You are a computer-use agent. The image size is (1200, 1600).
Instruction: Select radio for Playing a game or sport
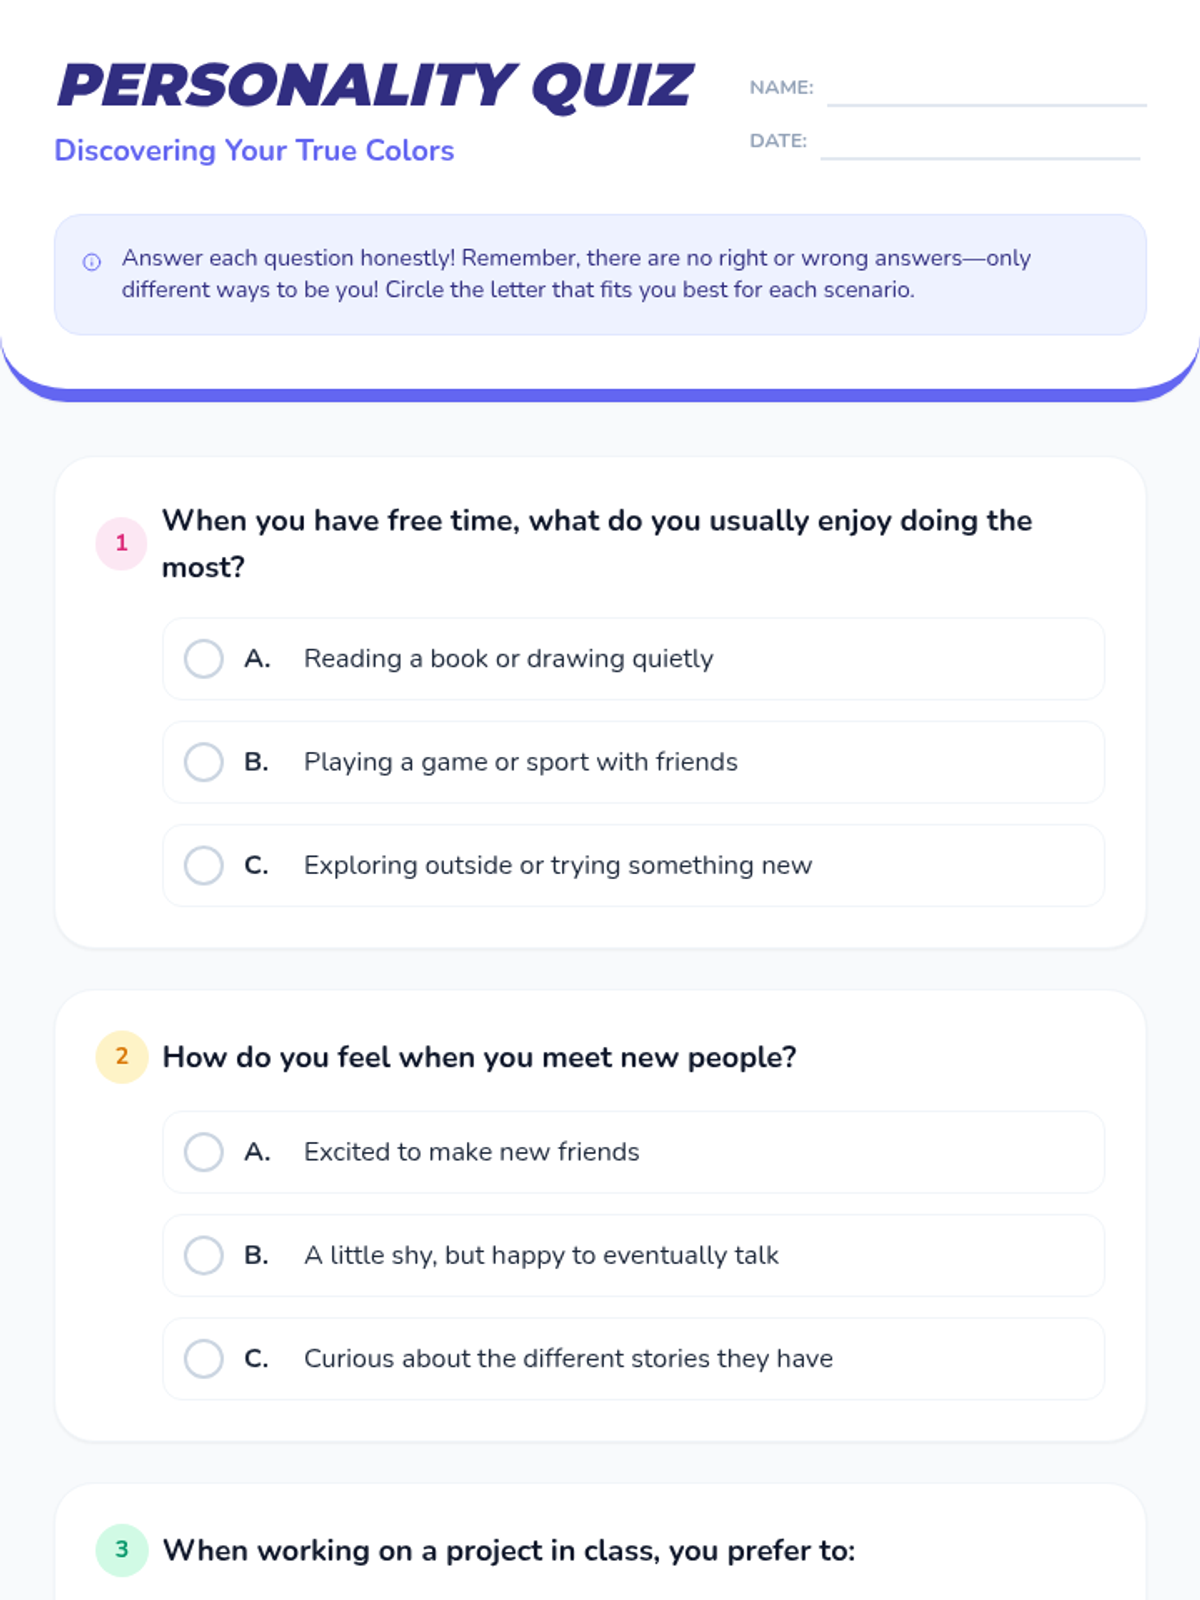[204, 762]
